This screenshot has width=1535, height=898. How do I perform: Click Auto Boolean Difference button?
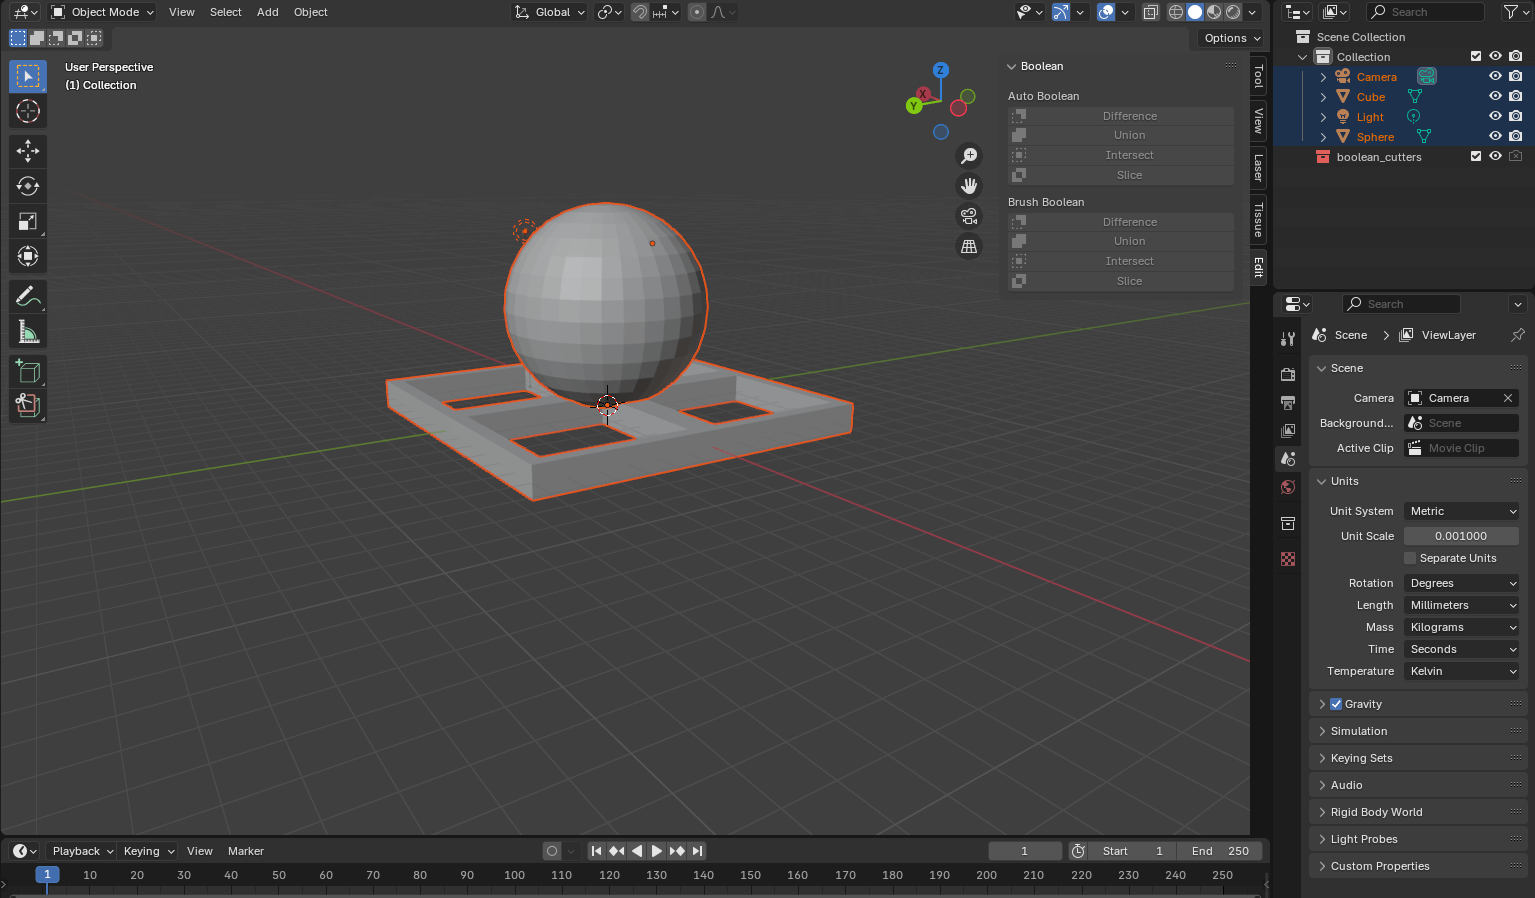(1121, 116)
